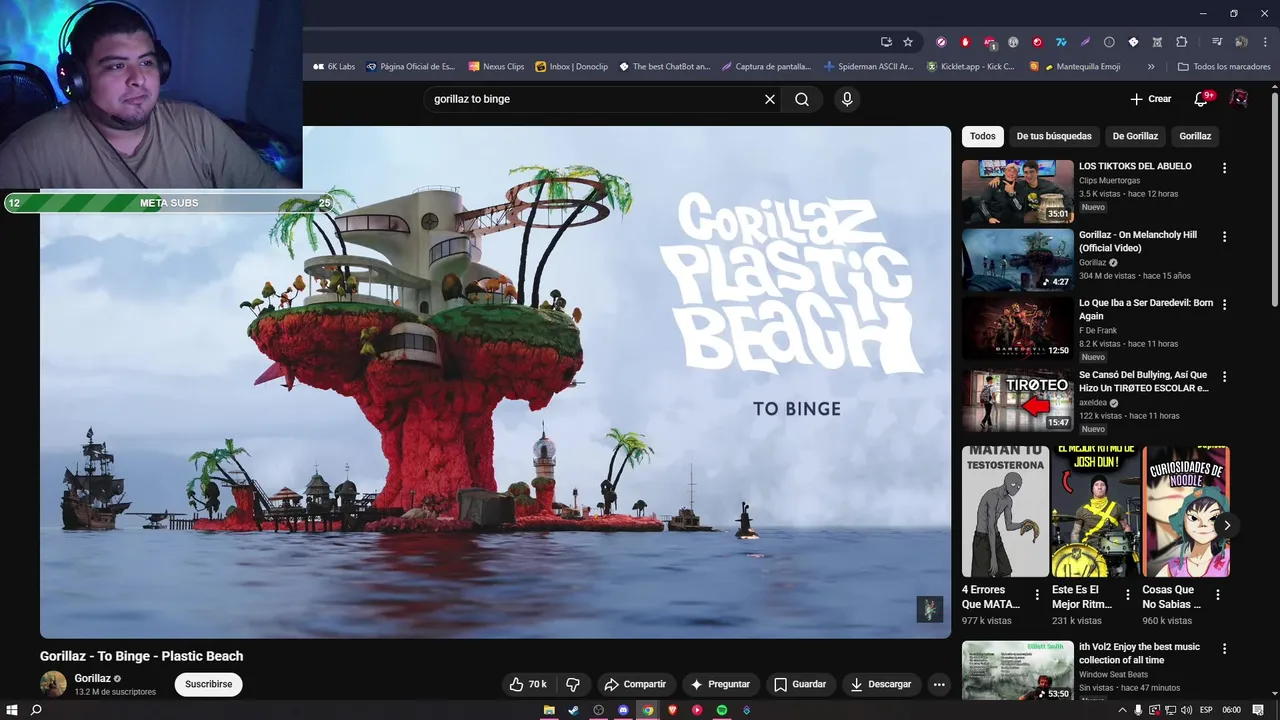Like the video with thumbs up
Viewport: 1280px width, 720px height.
point(528,684)
